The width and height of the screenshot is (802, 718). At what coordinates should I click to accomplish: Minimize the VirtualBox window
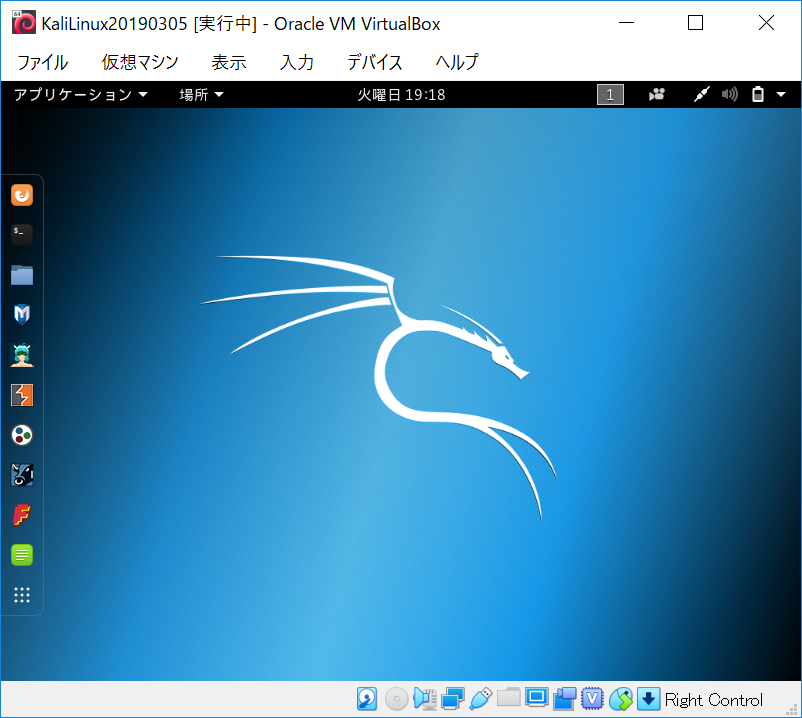(626, 23)
